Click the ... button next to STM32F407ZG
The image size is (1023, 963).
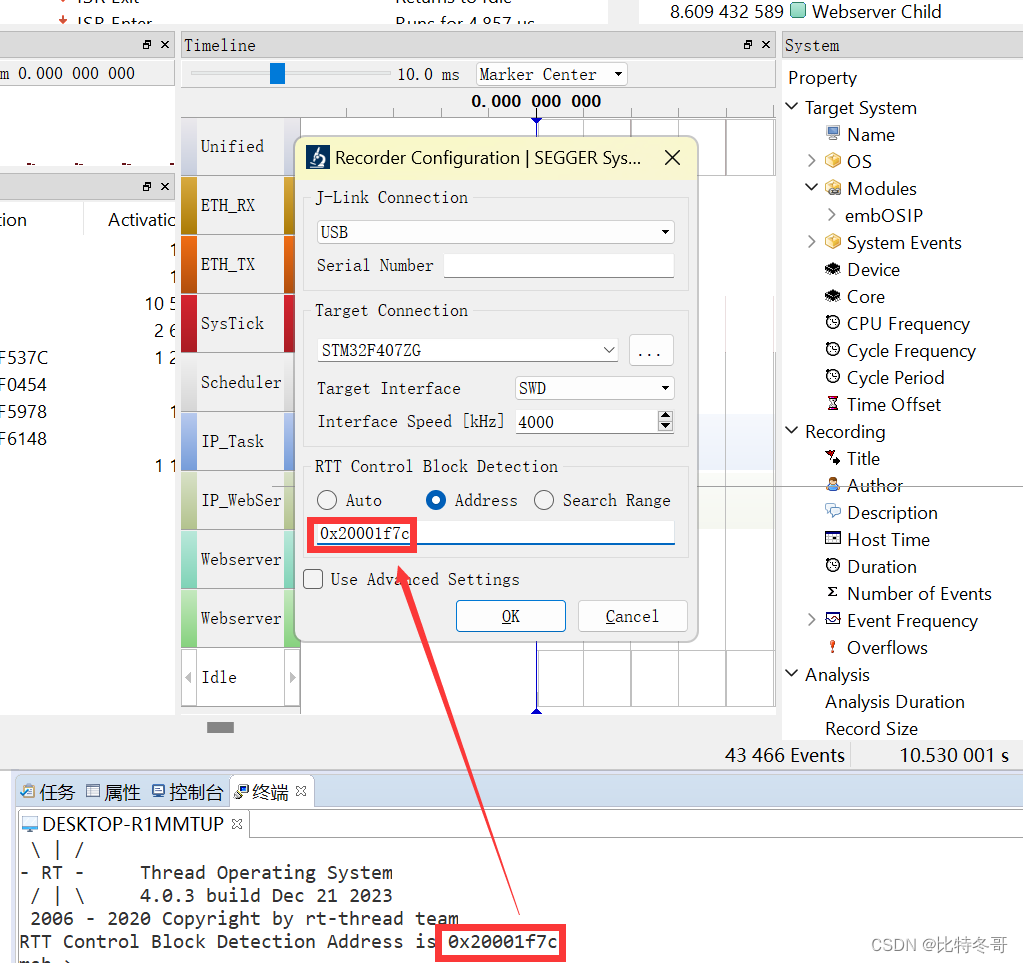651,350
